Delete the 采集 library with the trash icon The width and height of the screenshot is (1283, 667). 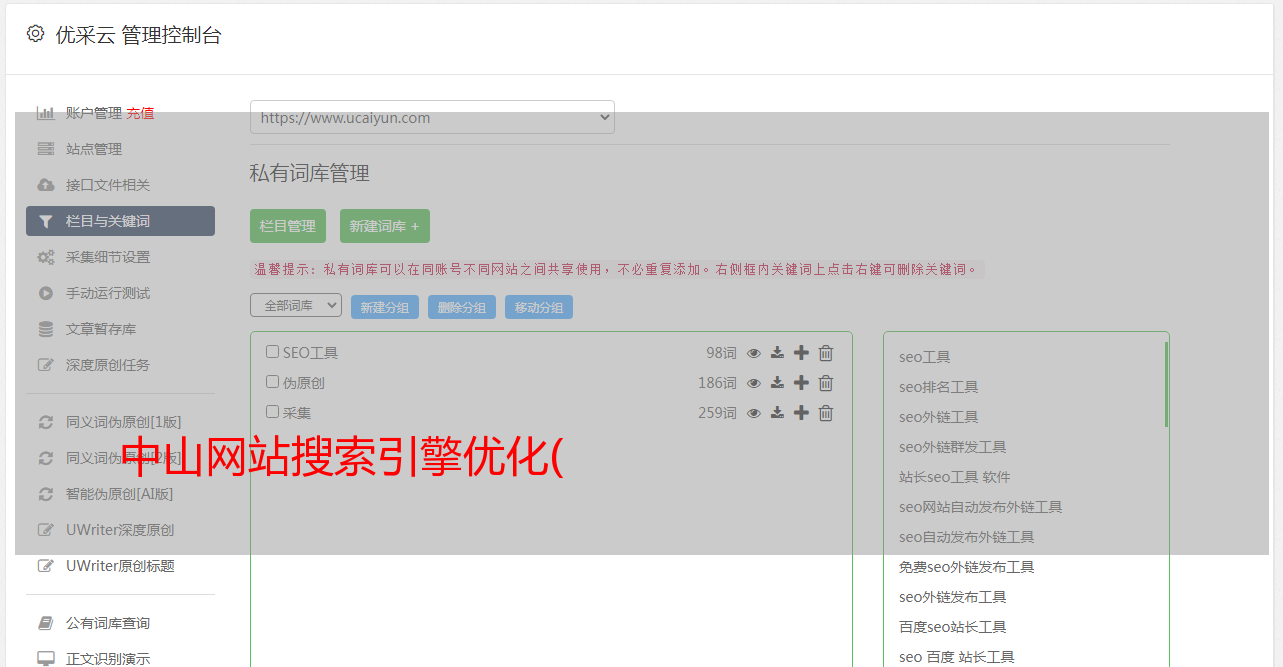[826, 413]
